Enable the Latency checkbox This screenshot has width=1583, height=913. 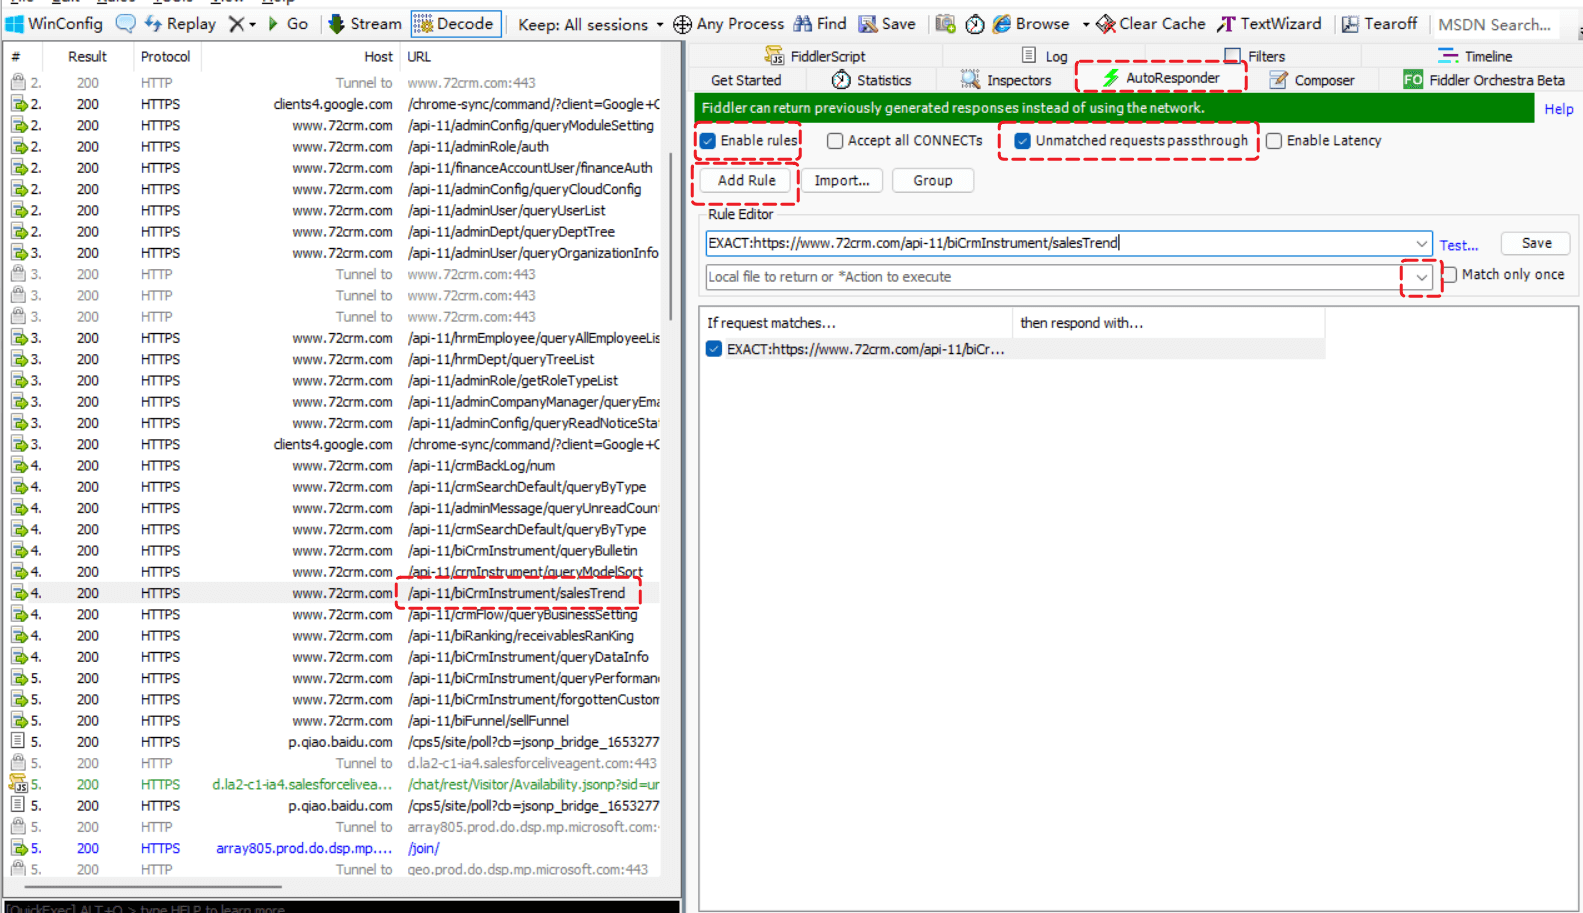pos(1274,141)
